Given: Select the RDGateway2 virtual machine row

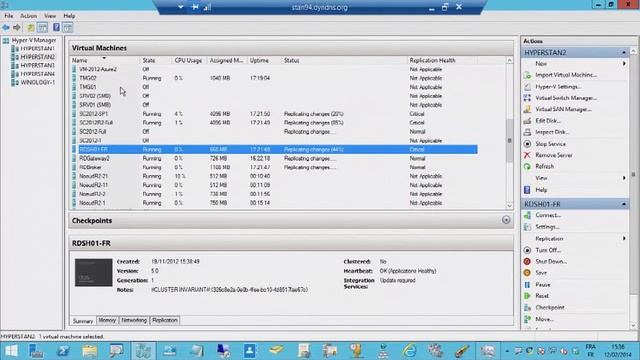Looking at the screenshot, I should tap(274, 158).
